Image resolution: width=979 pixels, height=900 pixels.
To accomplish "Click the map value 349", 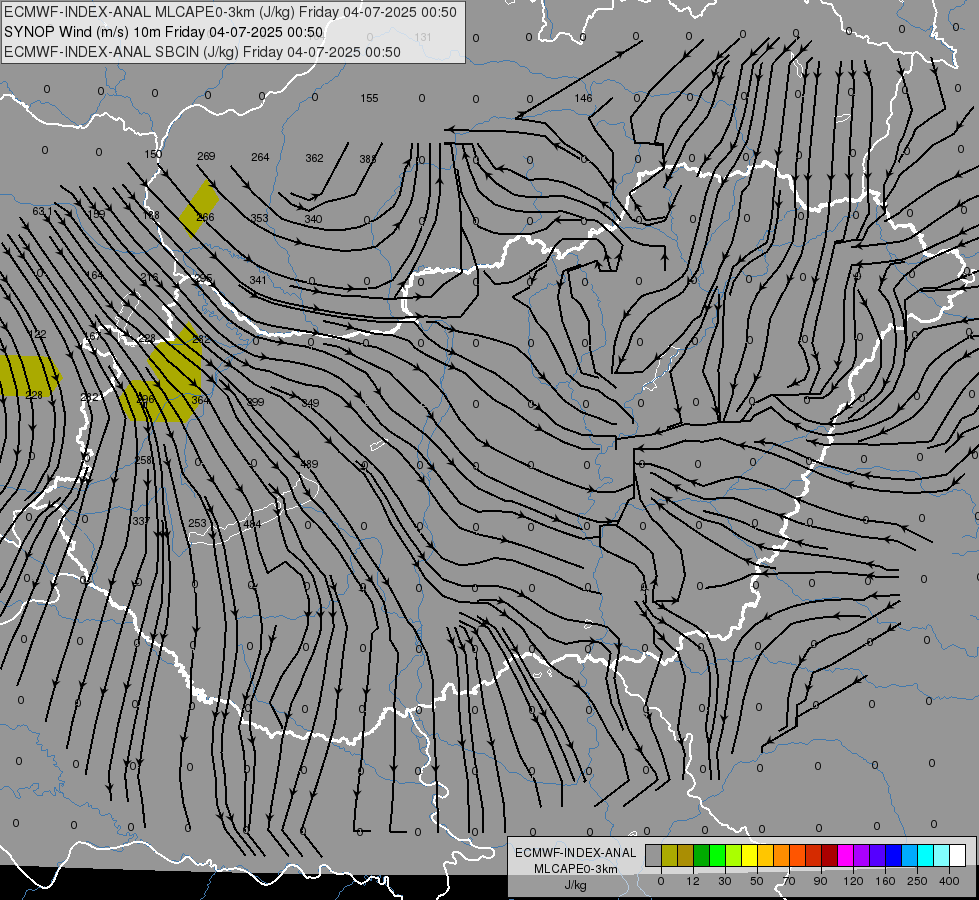I will coord(310,403).
